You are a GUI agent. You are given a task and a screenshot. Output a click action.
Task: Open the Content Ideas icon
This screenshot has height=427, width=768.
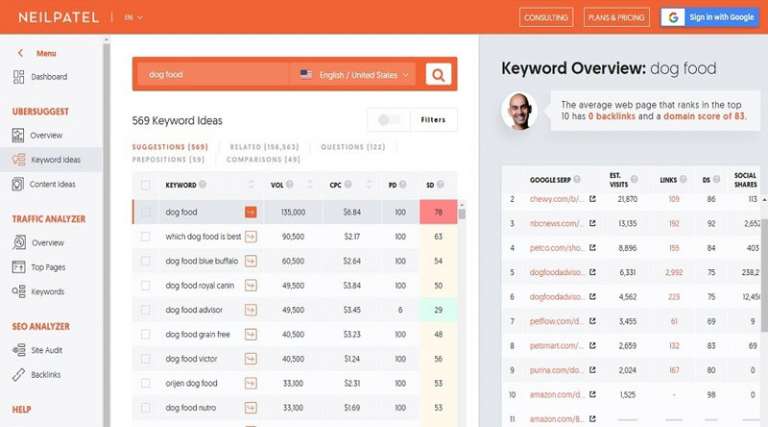(18, 184)
